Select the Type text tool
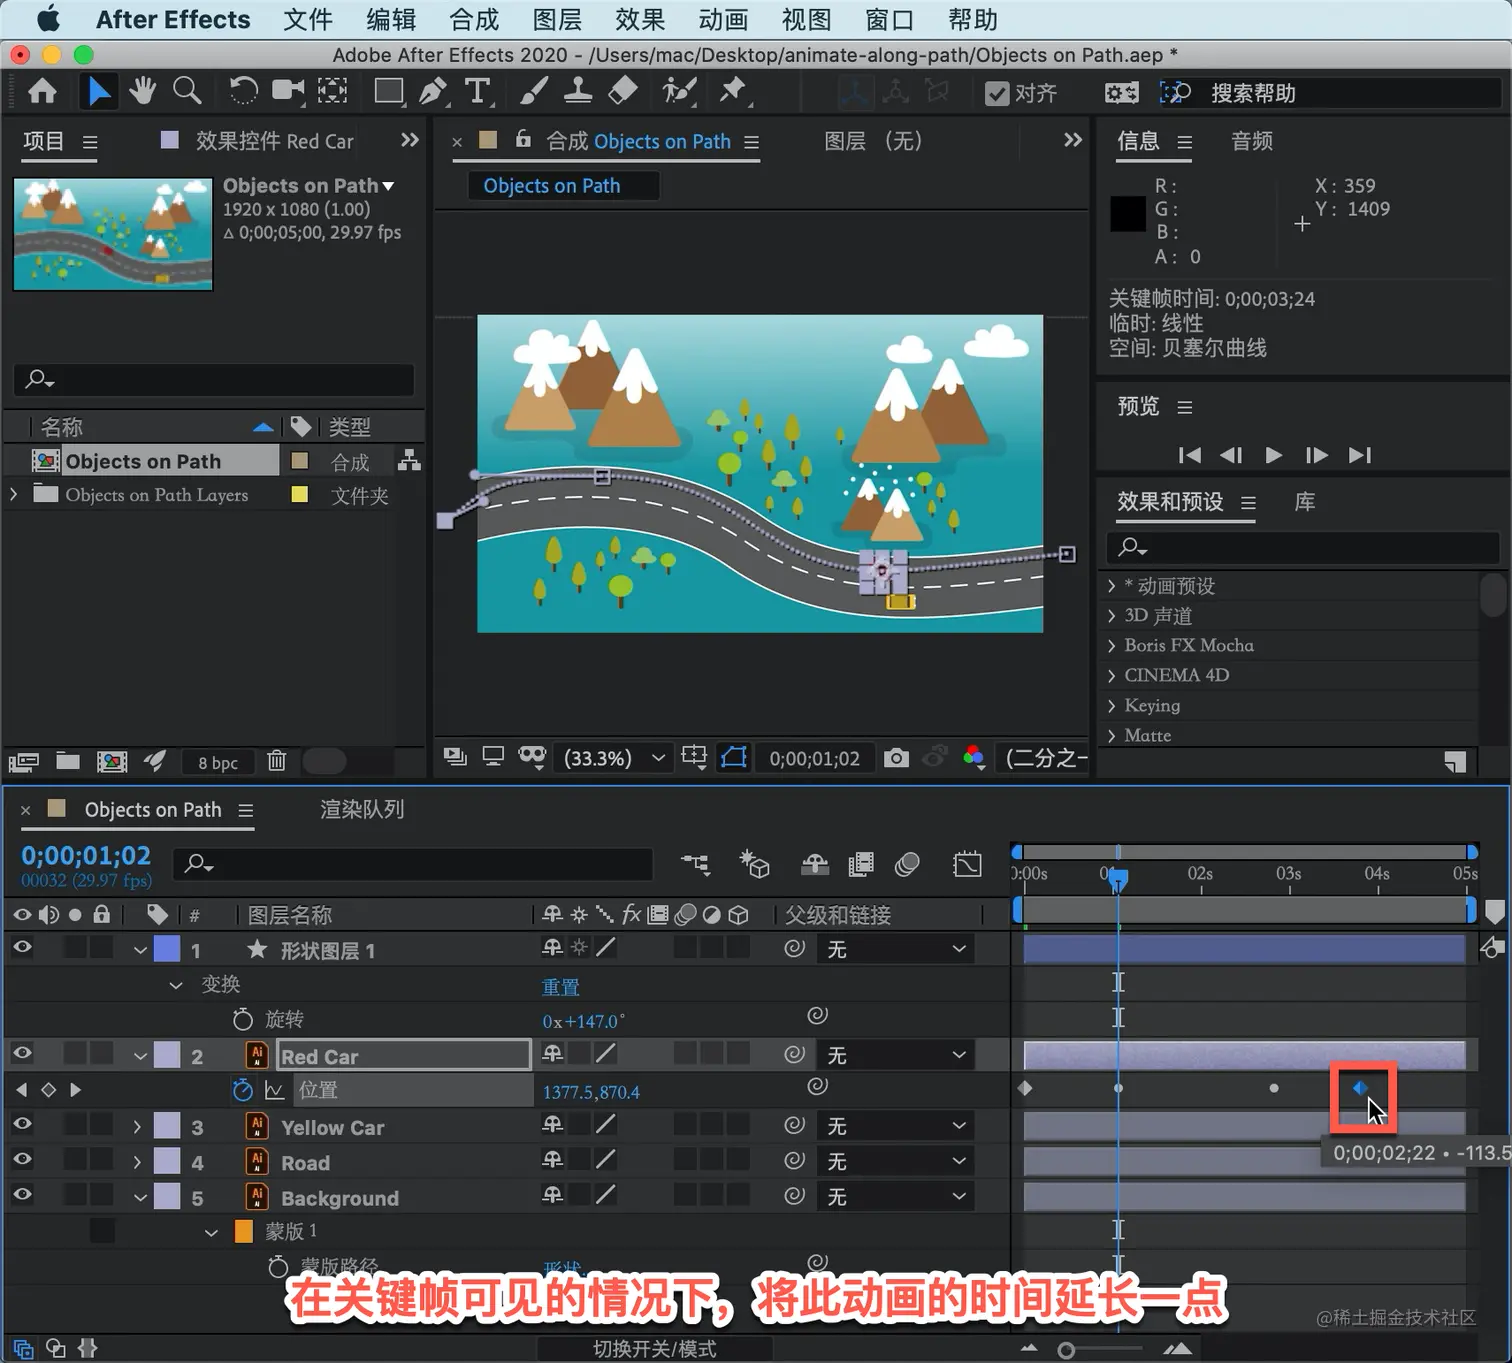 coord(478,91)
